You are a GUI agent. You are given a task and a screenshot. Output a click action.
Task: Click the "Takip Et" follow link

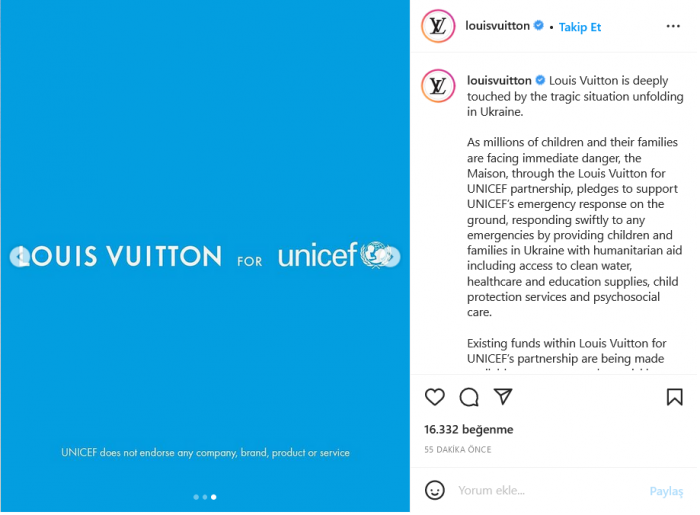point(580,27)
